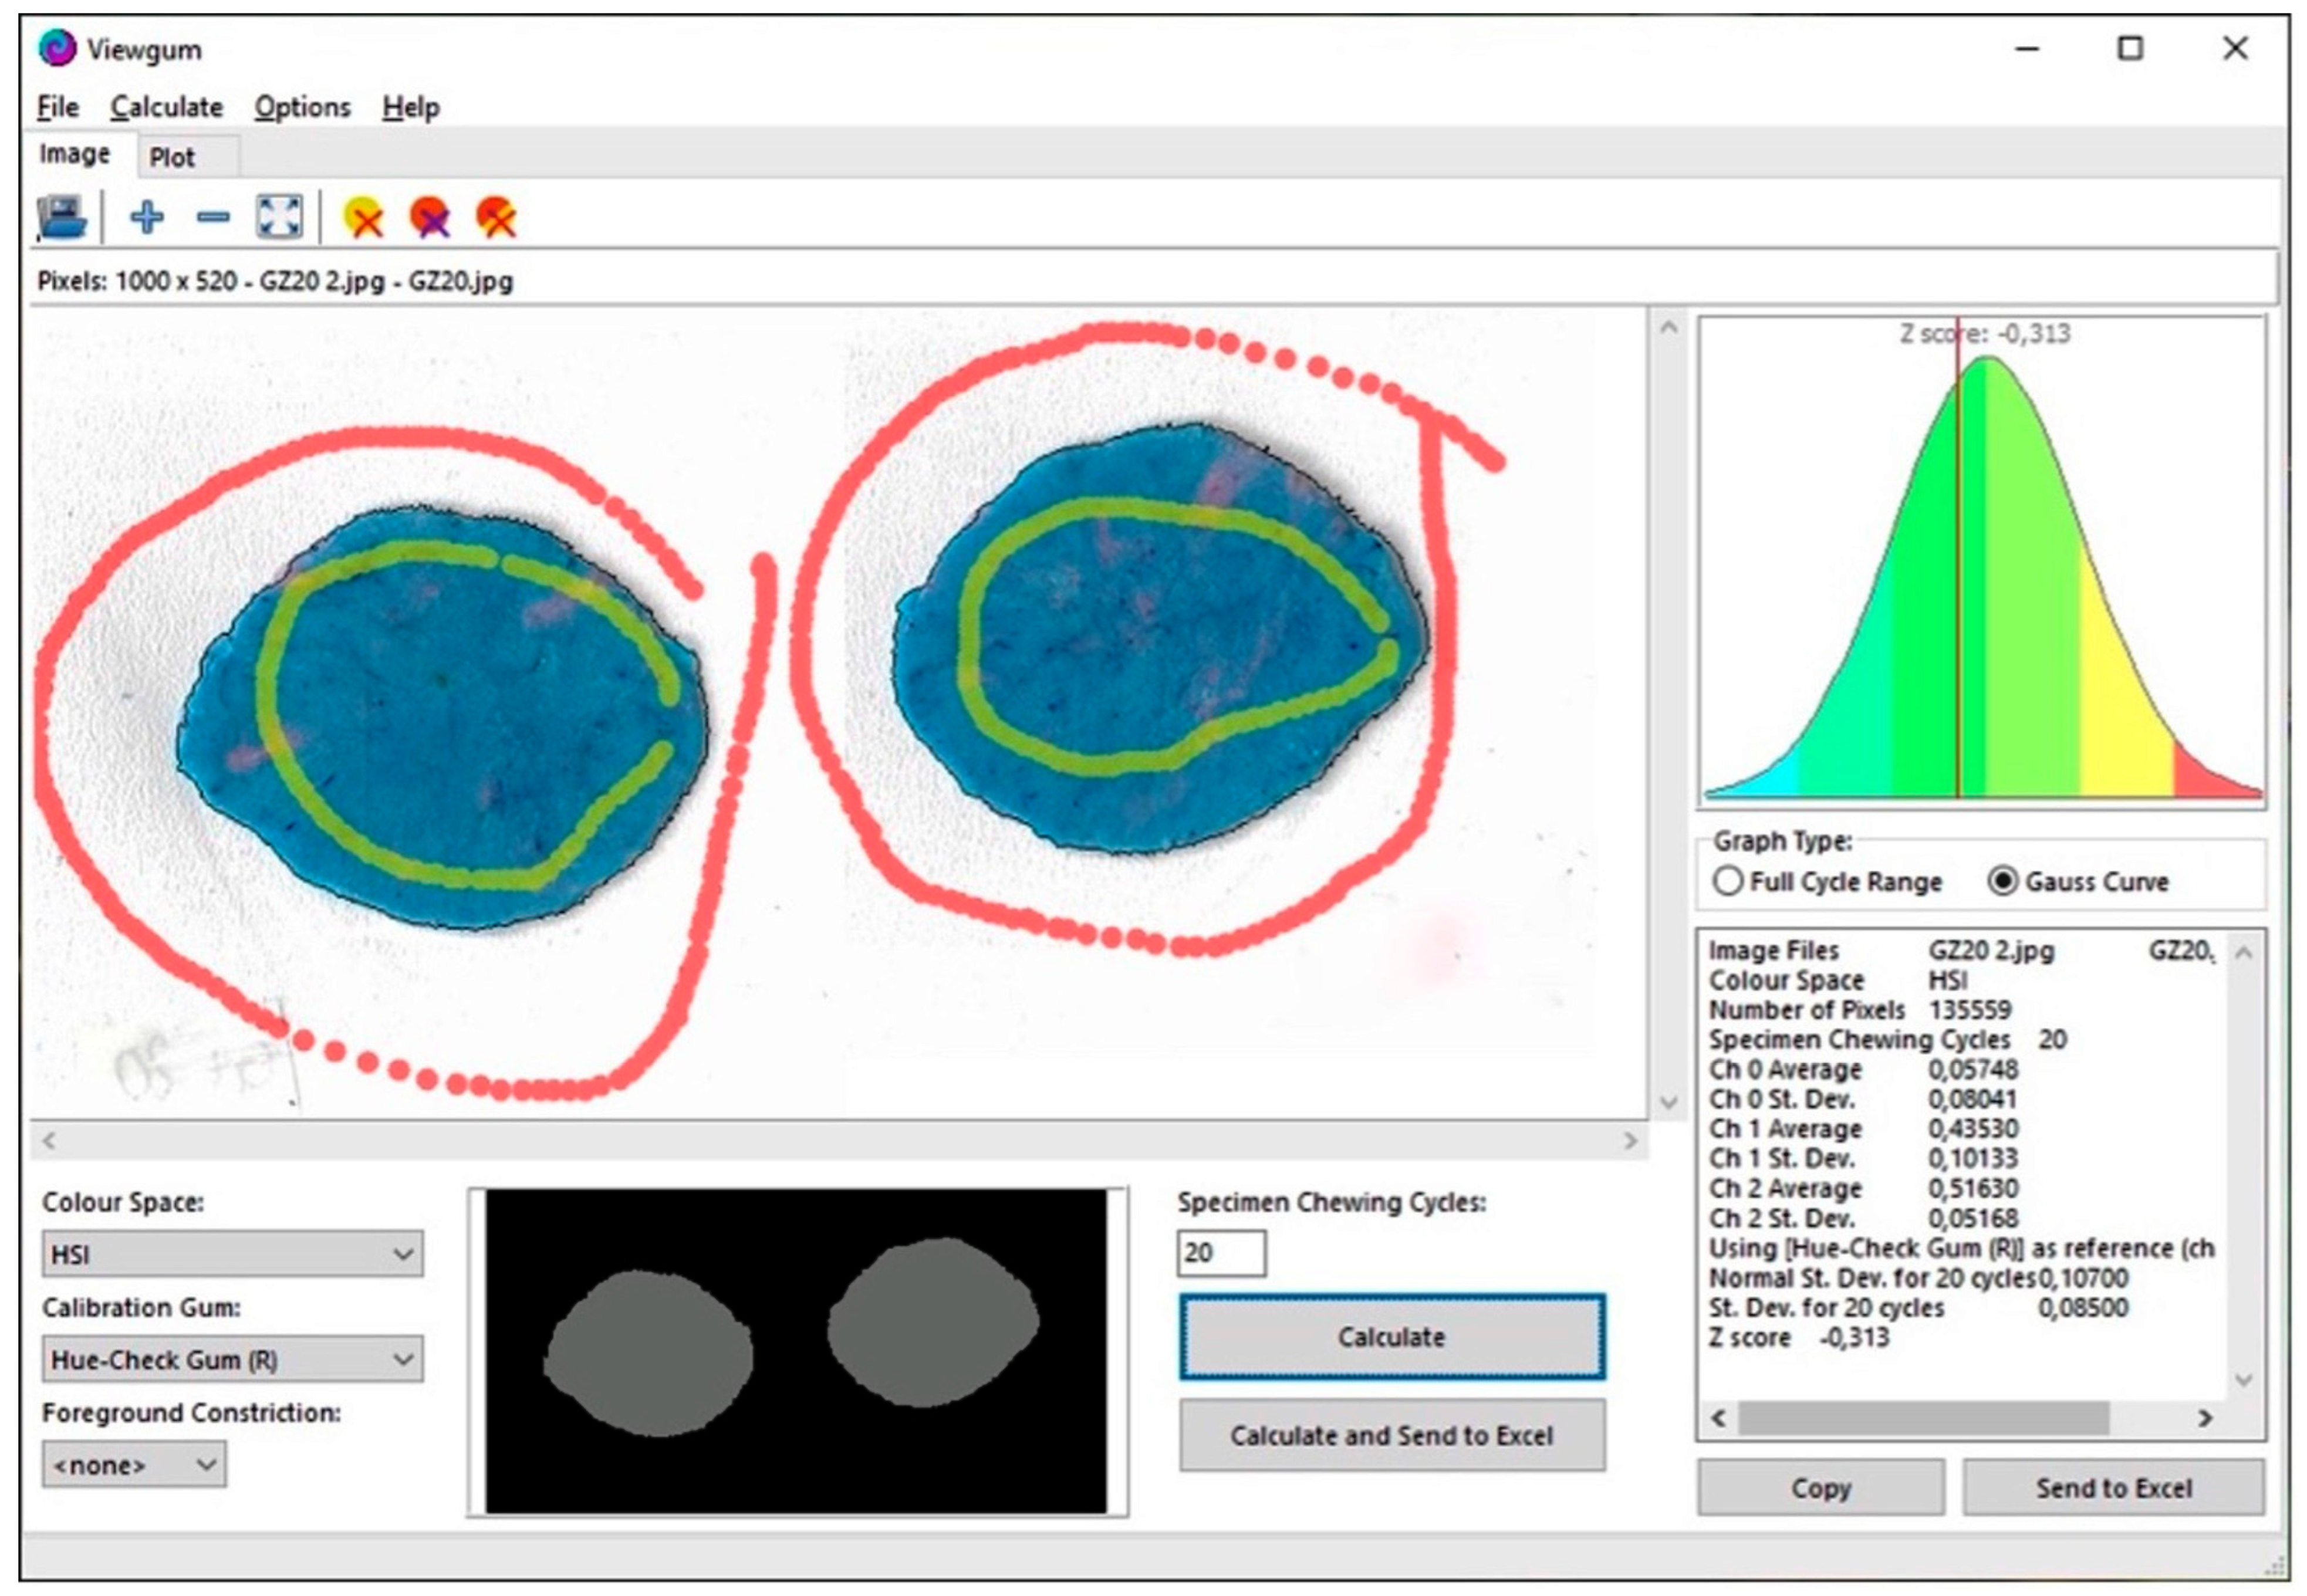Click red circle with orange X icon

coord(496,217)
